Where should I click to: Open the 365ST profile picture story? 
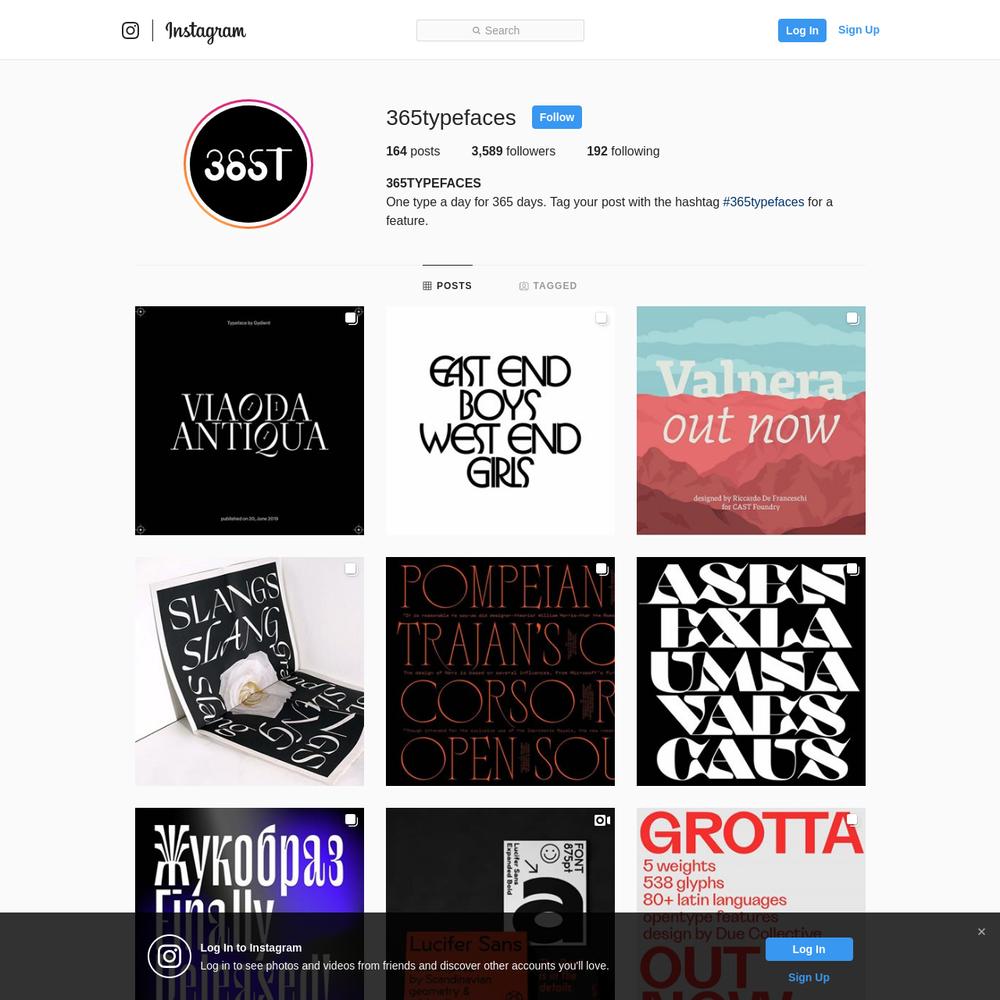249,164
